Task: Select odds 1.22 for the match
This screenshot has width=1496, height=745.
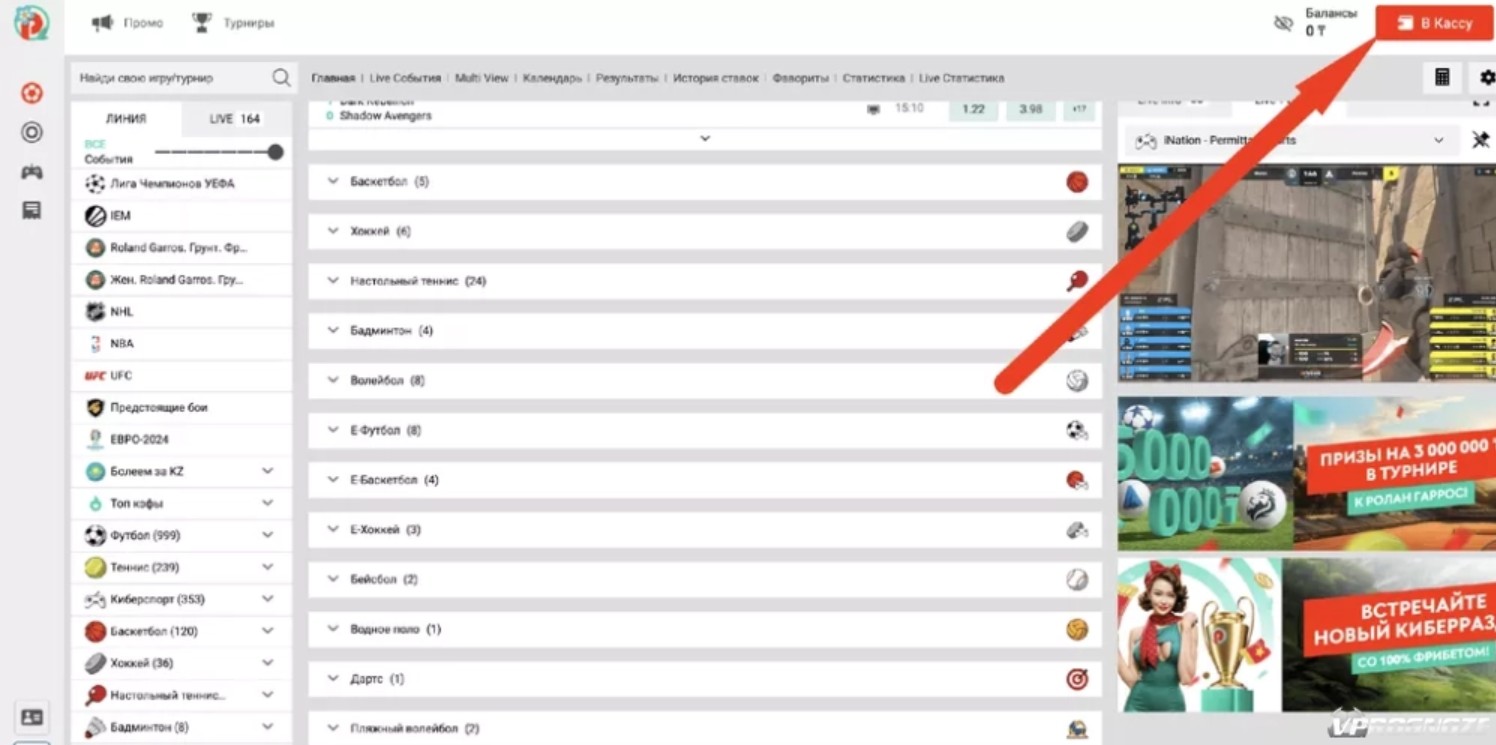Action: [973, 109]
